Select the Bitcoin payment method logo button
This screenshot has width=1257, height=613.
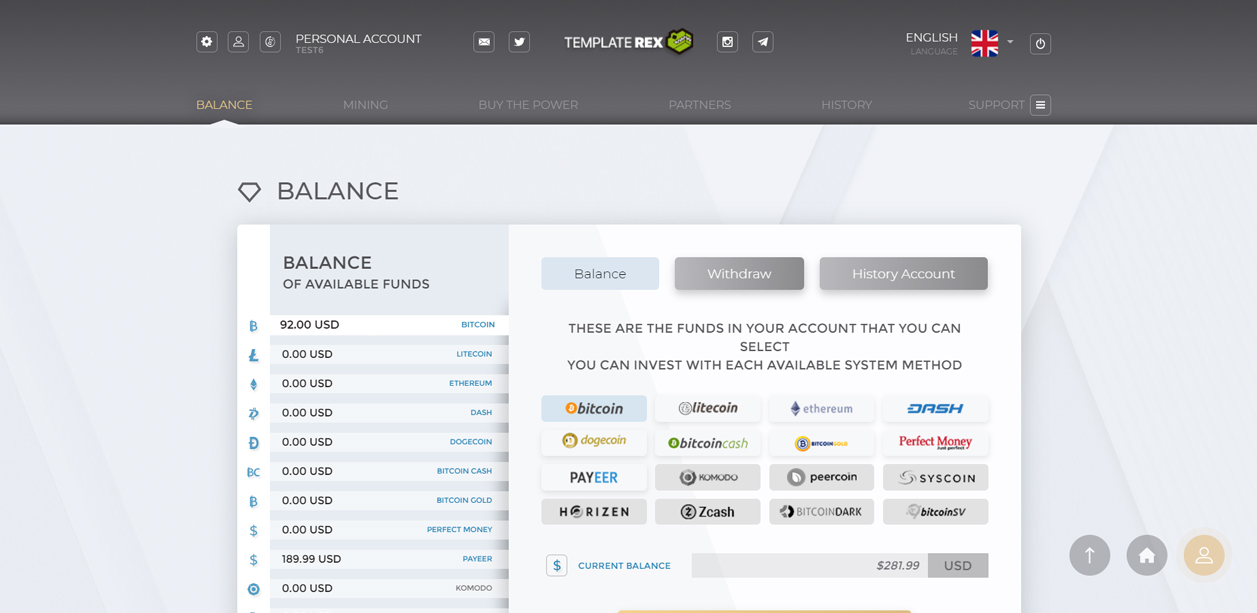pyautogui.click(x=594, y=408)
